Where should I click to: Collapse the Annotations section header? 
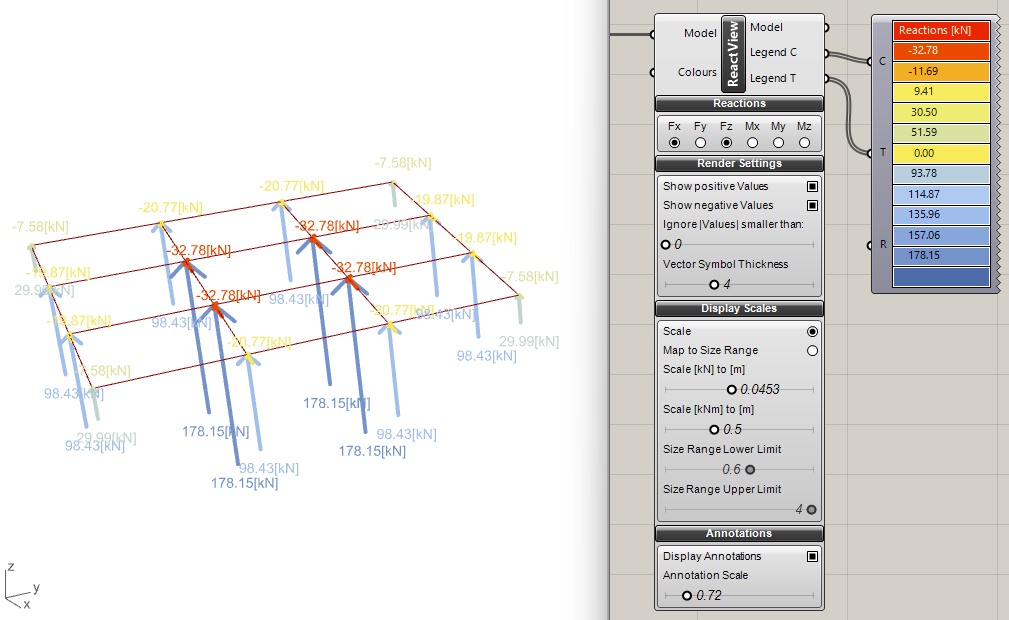point(739,534)
